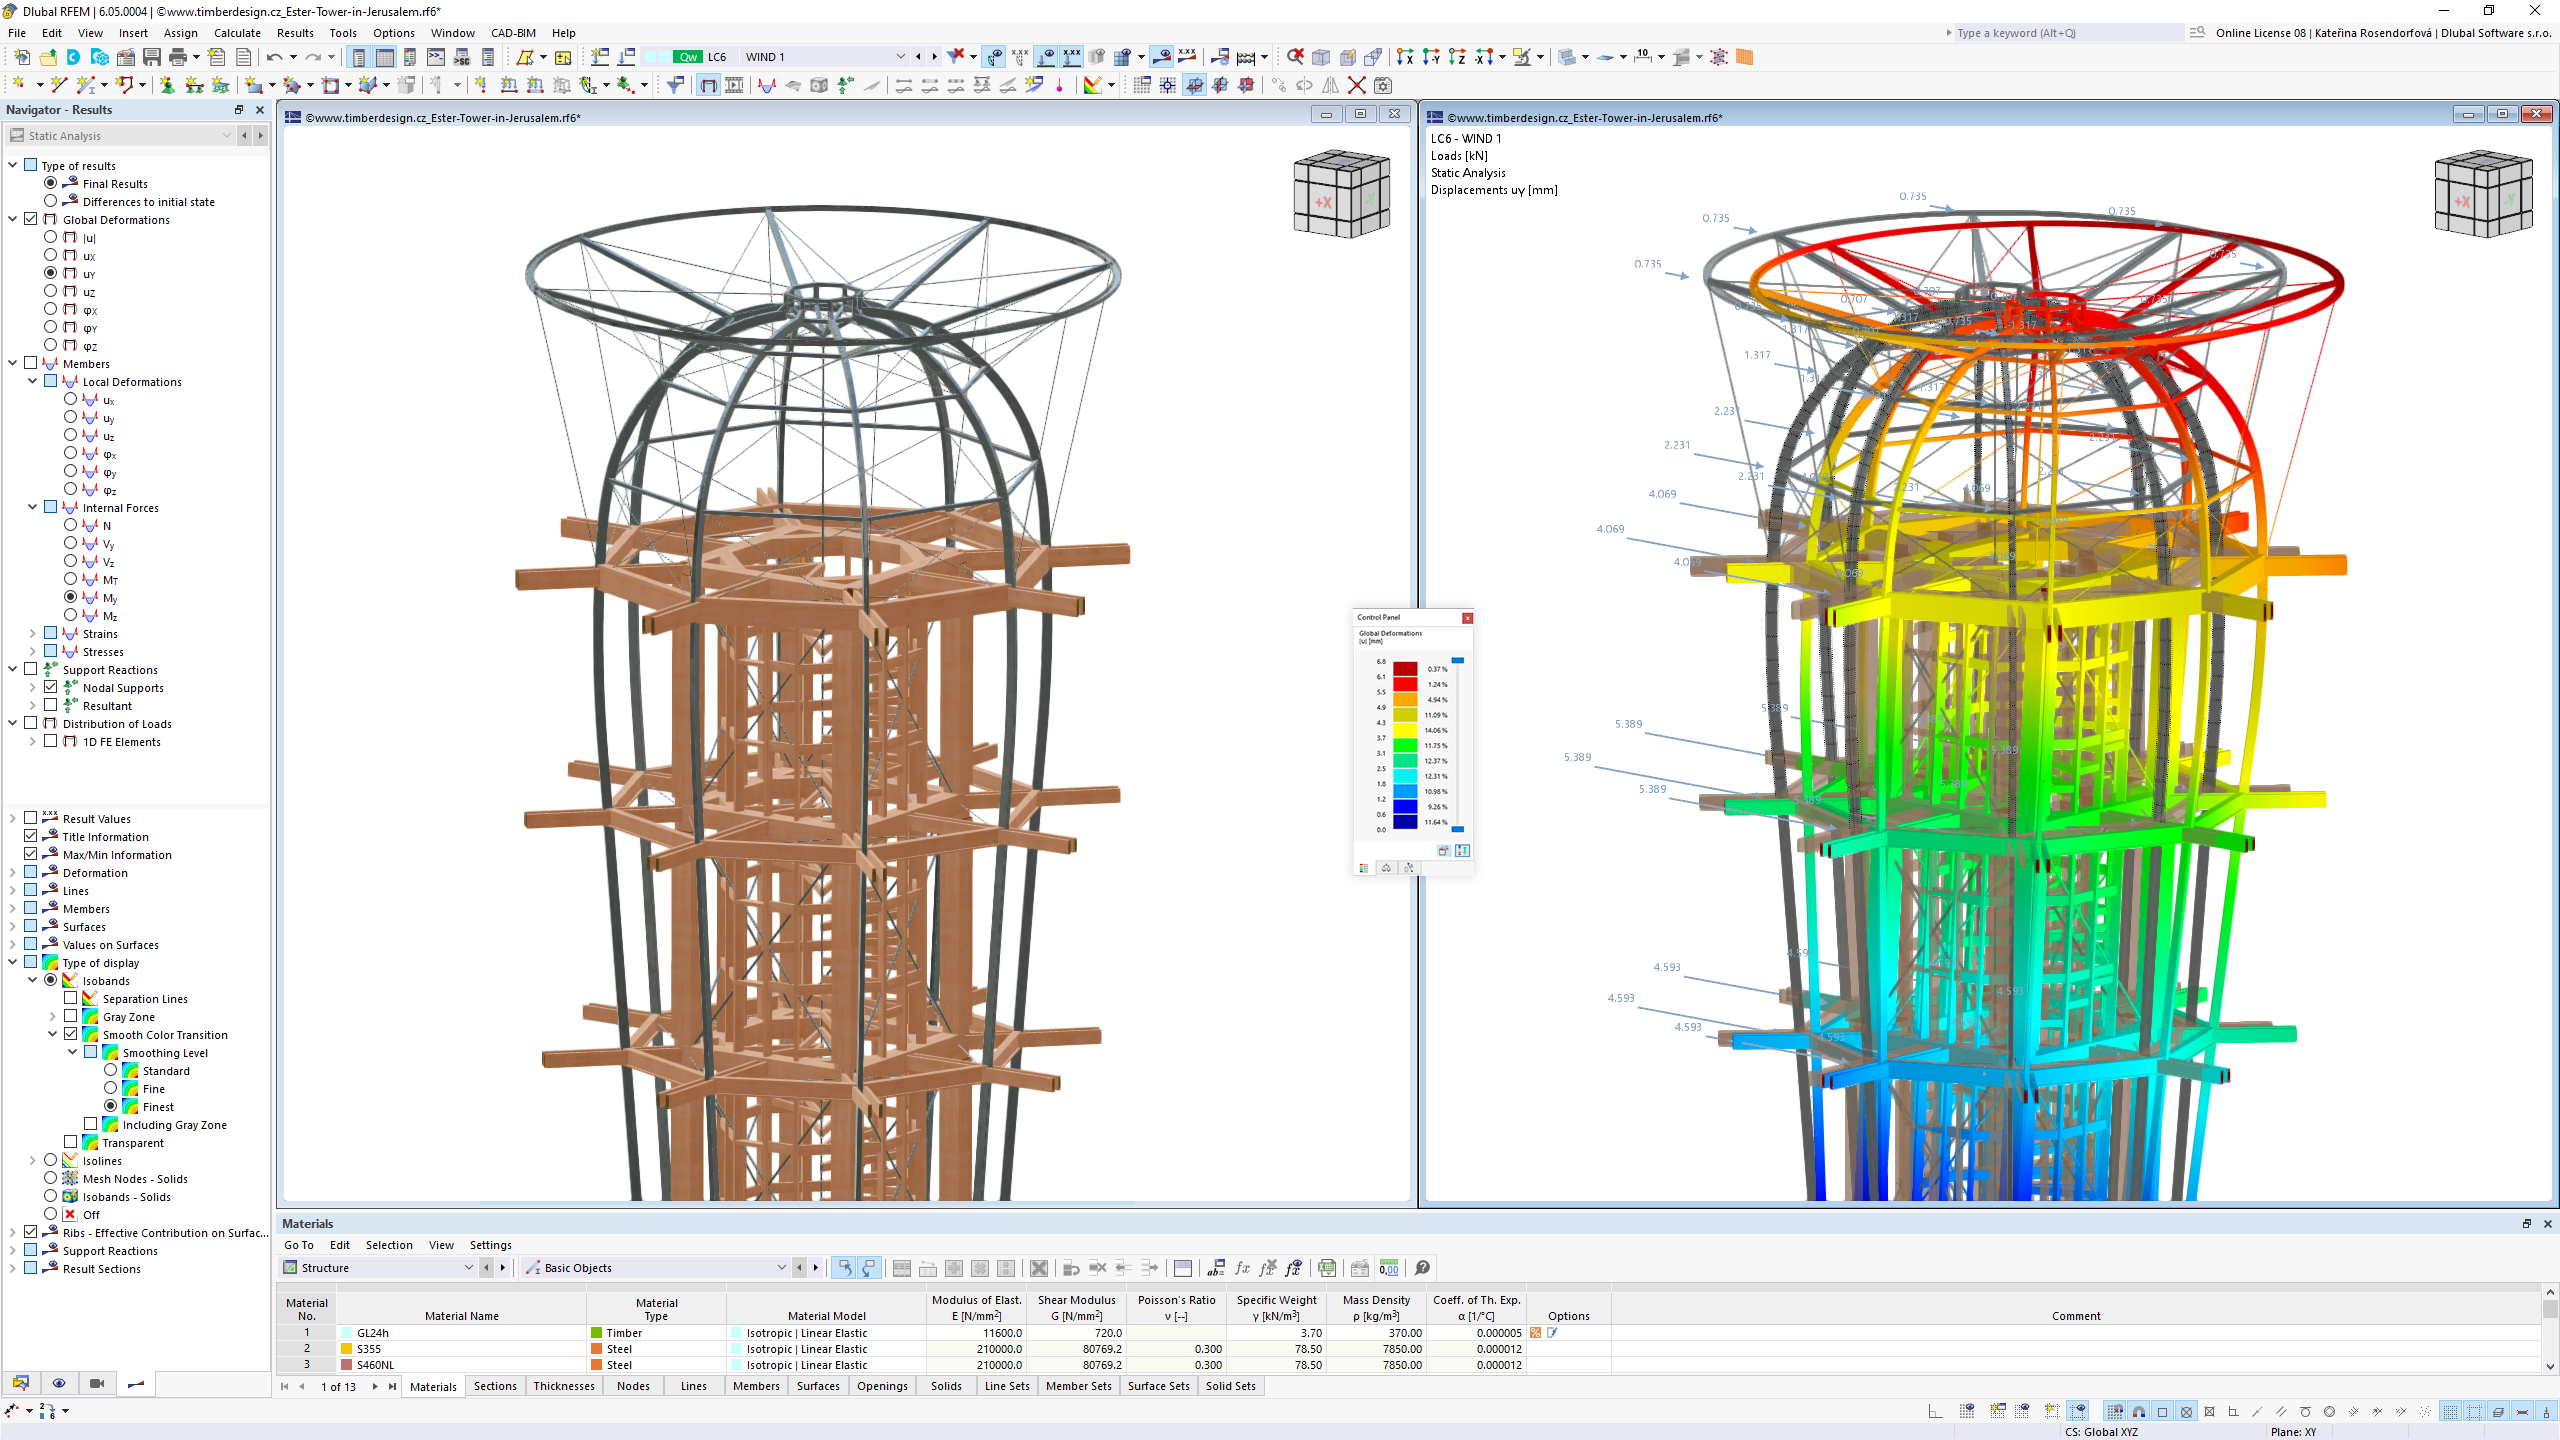
Task: Open the Basic Objects dropdown
Action: (x=781, y=1267)
